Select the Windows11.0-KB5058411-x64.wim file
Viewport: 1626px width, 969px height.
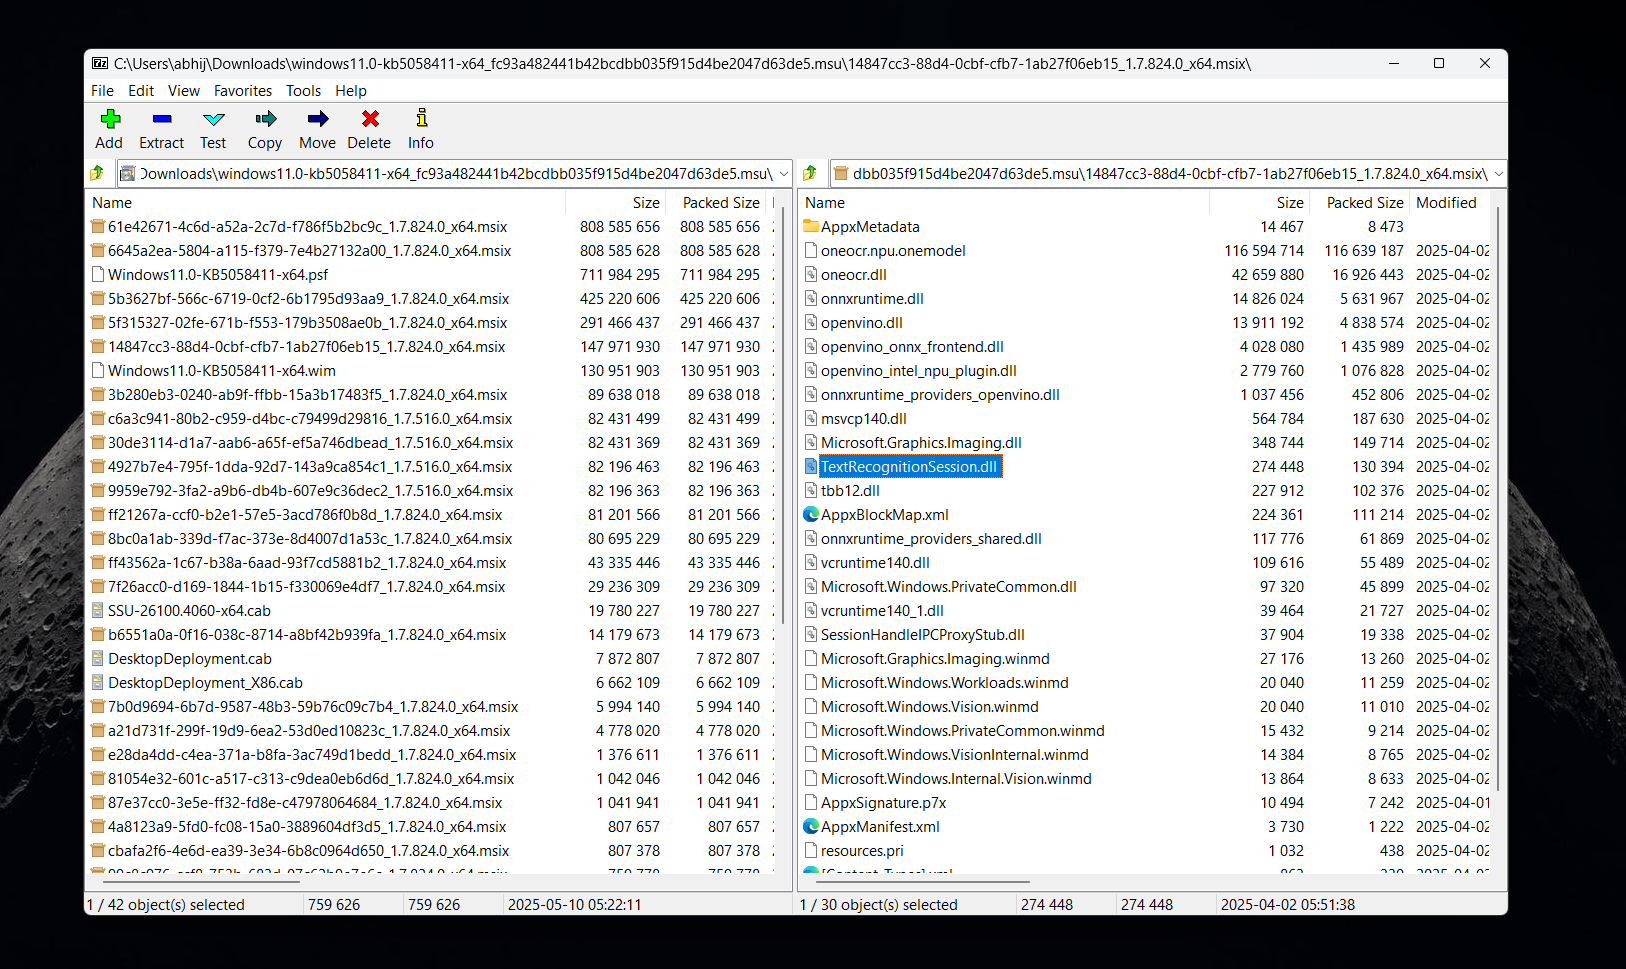coord(222,370)
